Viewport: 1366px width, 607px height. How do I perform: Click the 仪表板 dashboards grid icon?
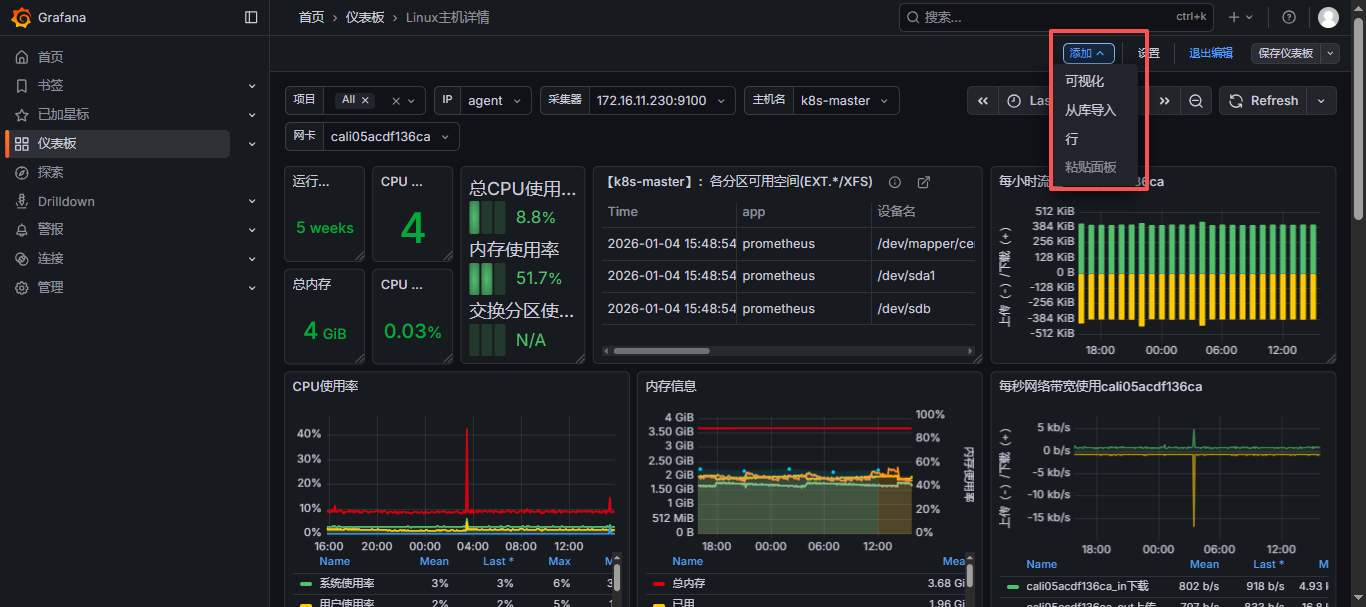pos(22,143)
